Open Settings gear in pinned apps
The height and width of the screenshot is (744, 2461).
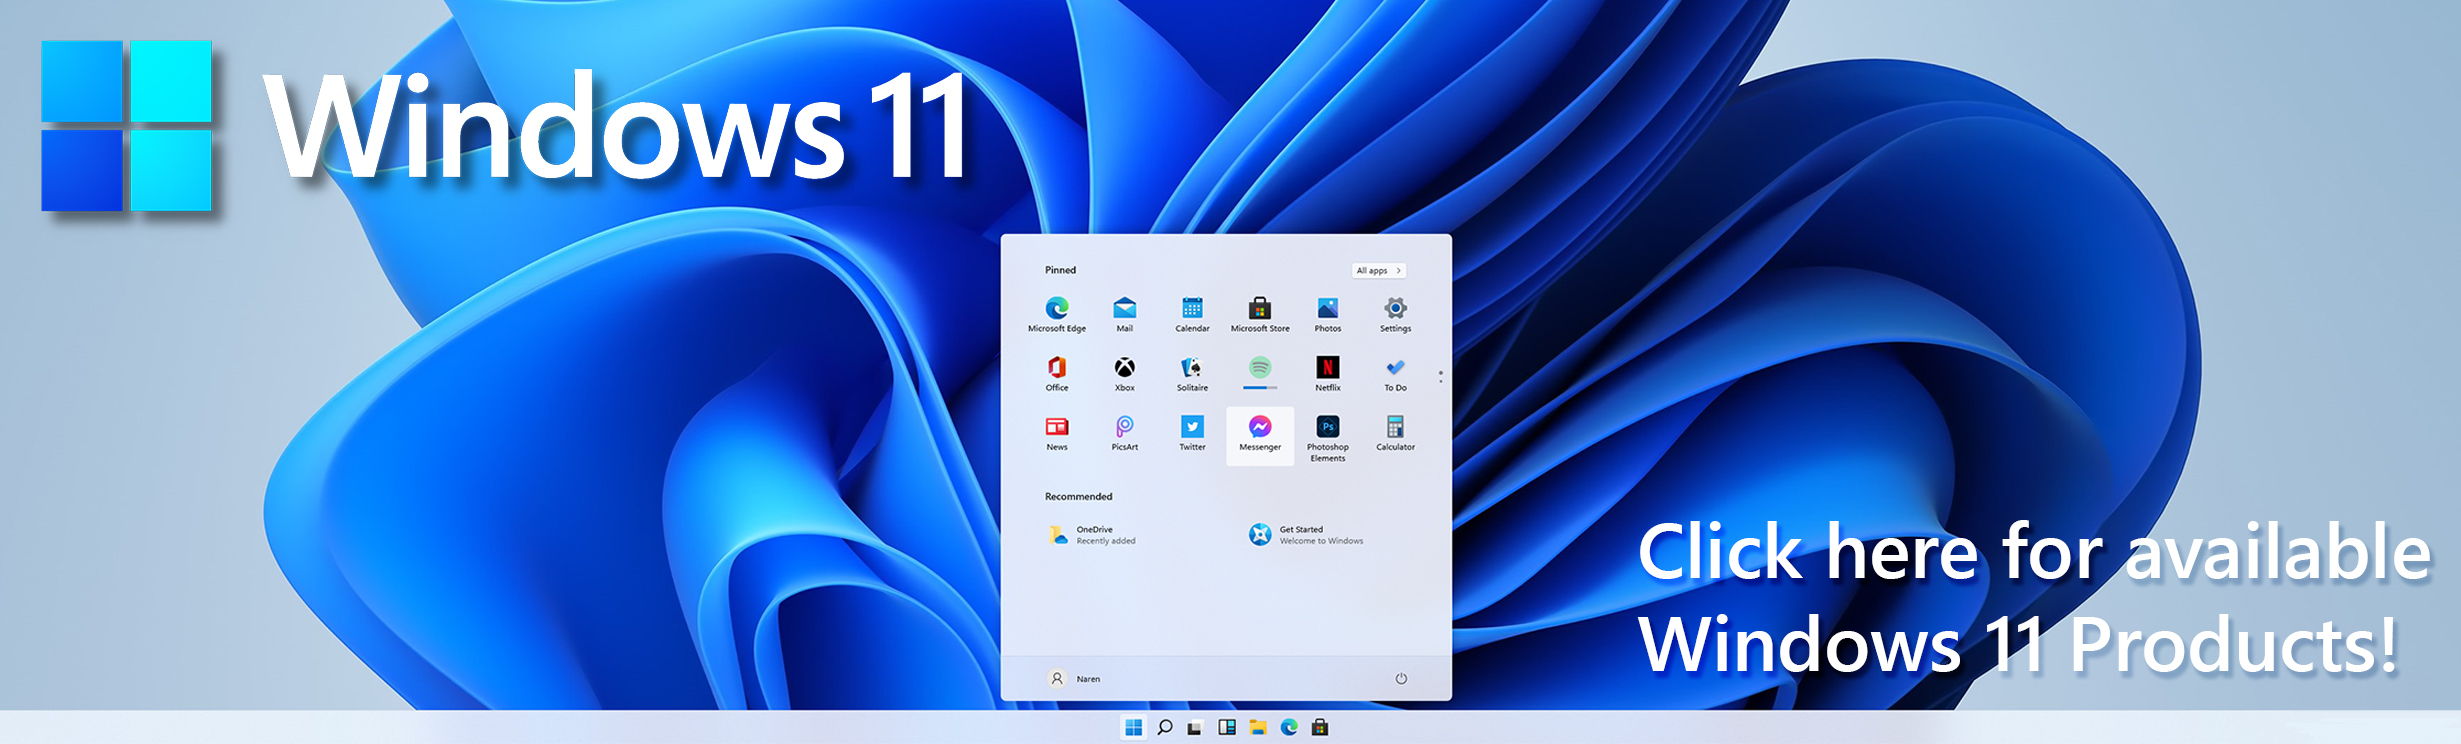point(1395,313)
